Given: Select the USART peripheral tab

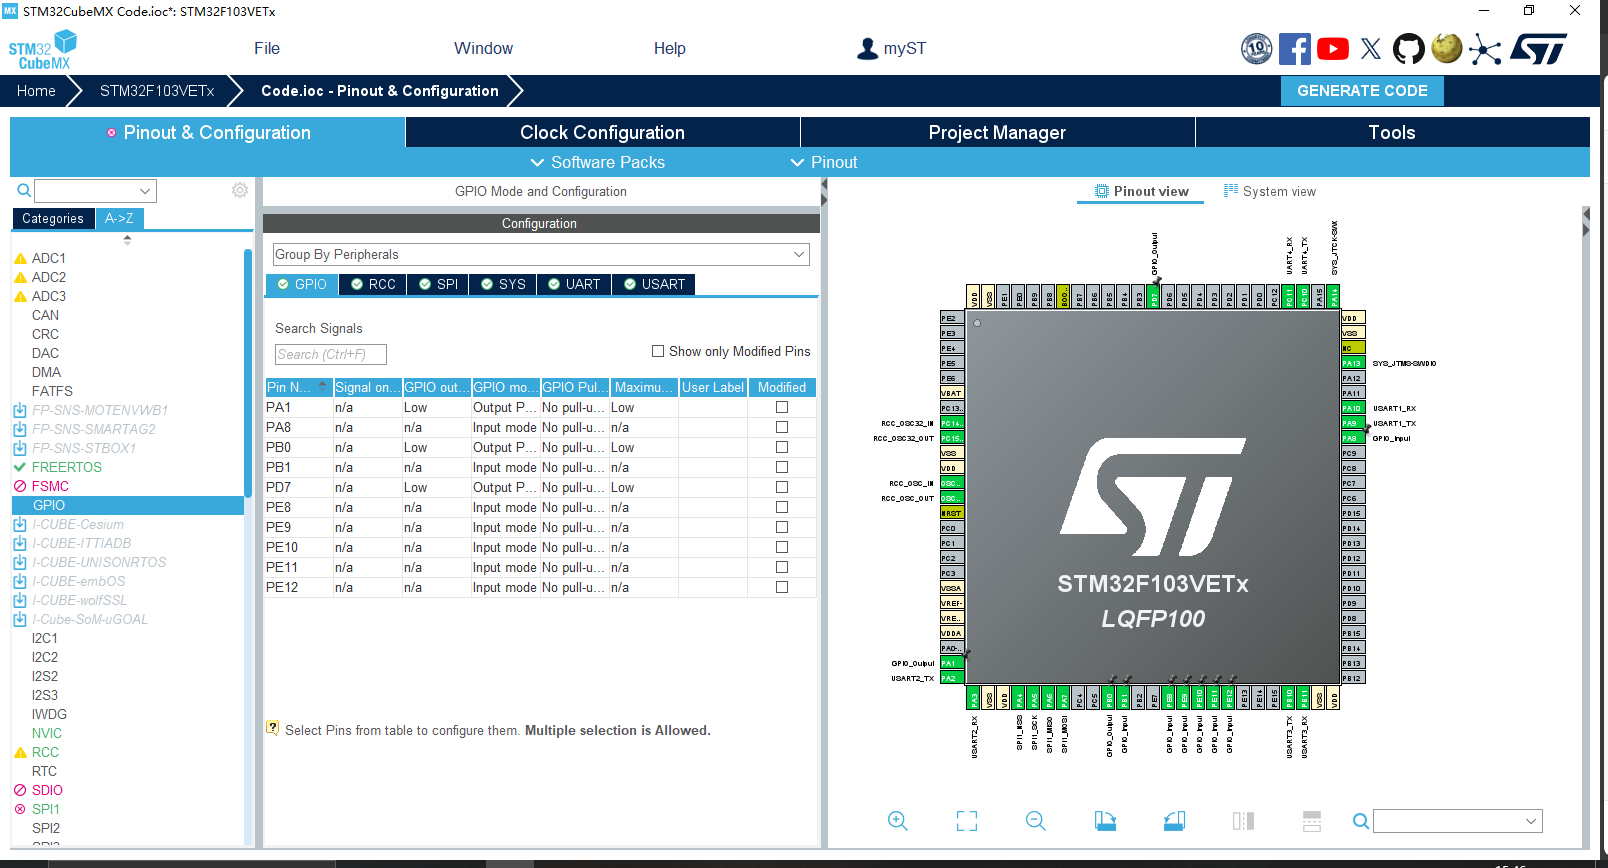Looking at the screenshot, I should pos(654,284).
